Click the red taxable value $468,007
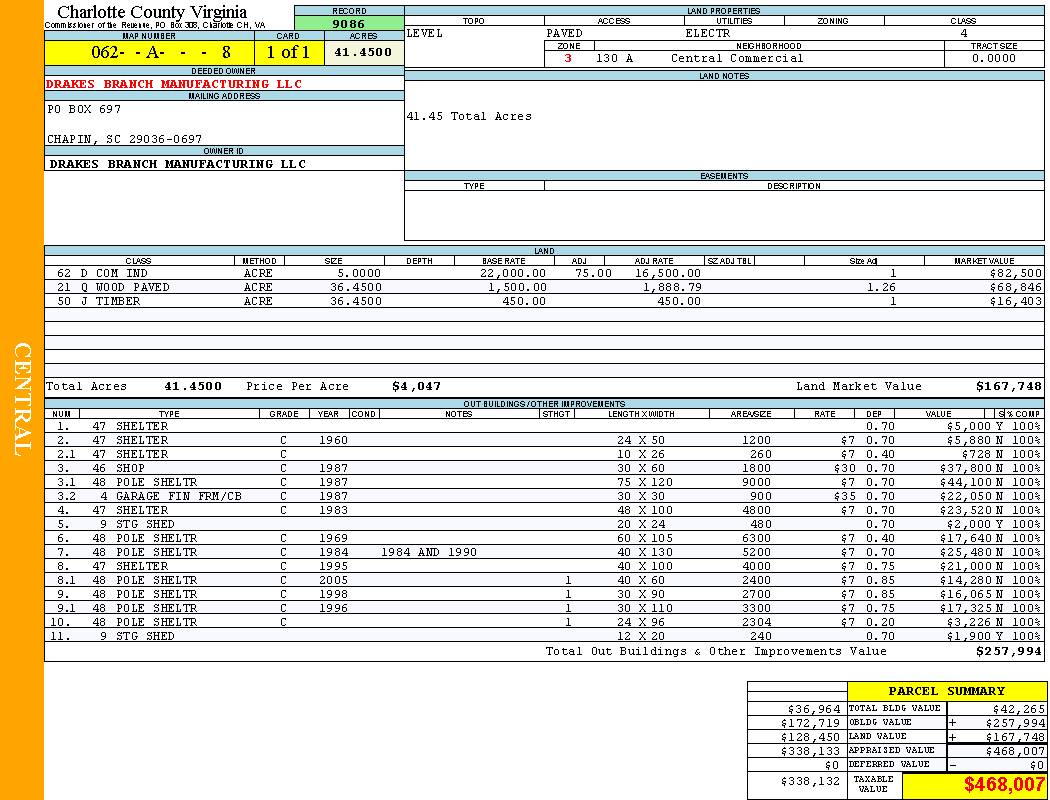Viewport: 1050px width, 800px height. coord(1004,785)
